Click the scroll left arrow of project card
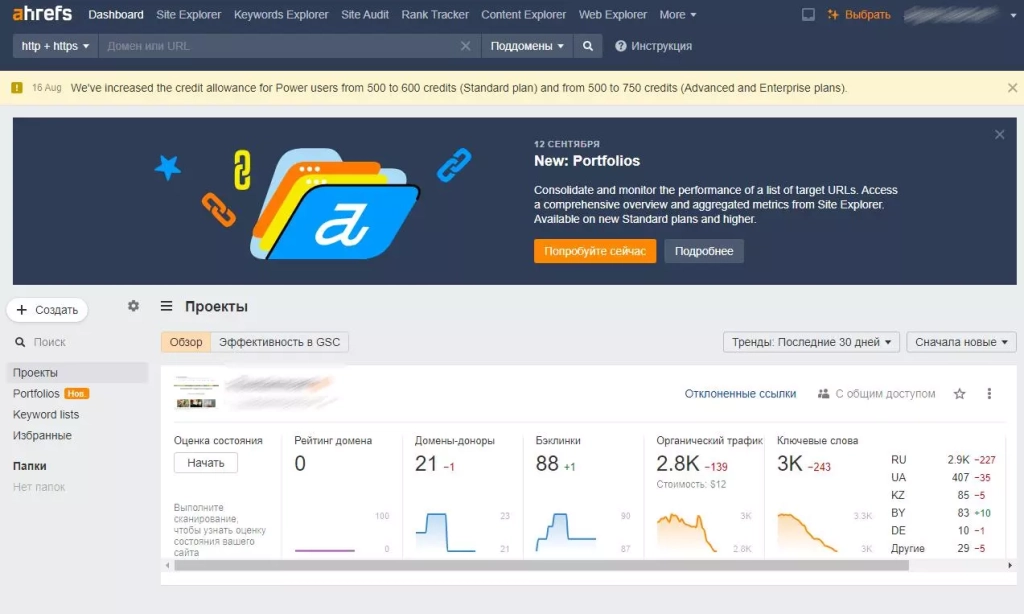Image resolution: width=1024 pixels, height=614 pixels. pos(168,566)
